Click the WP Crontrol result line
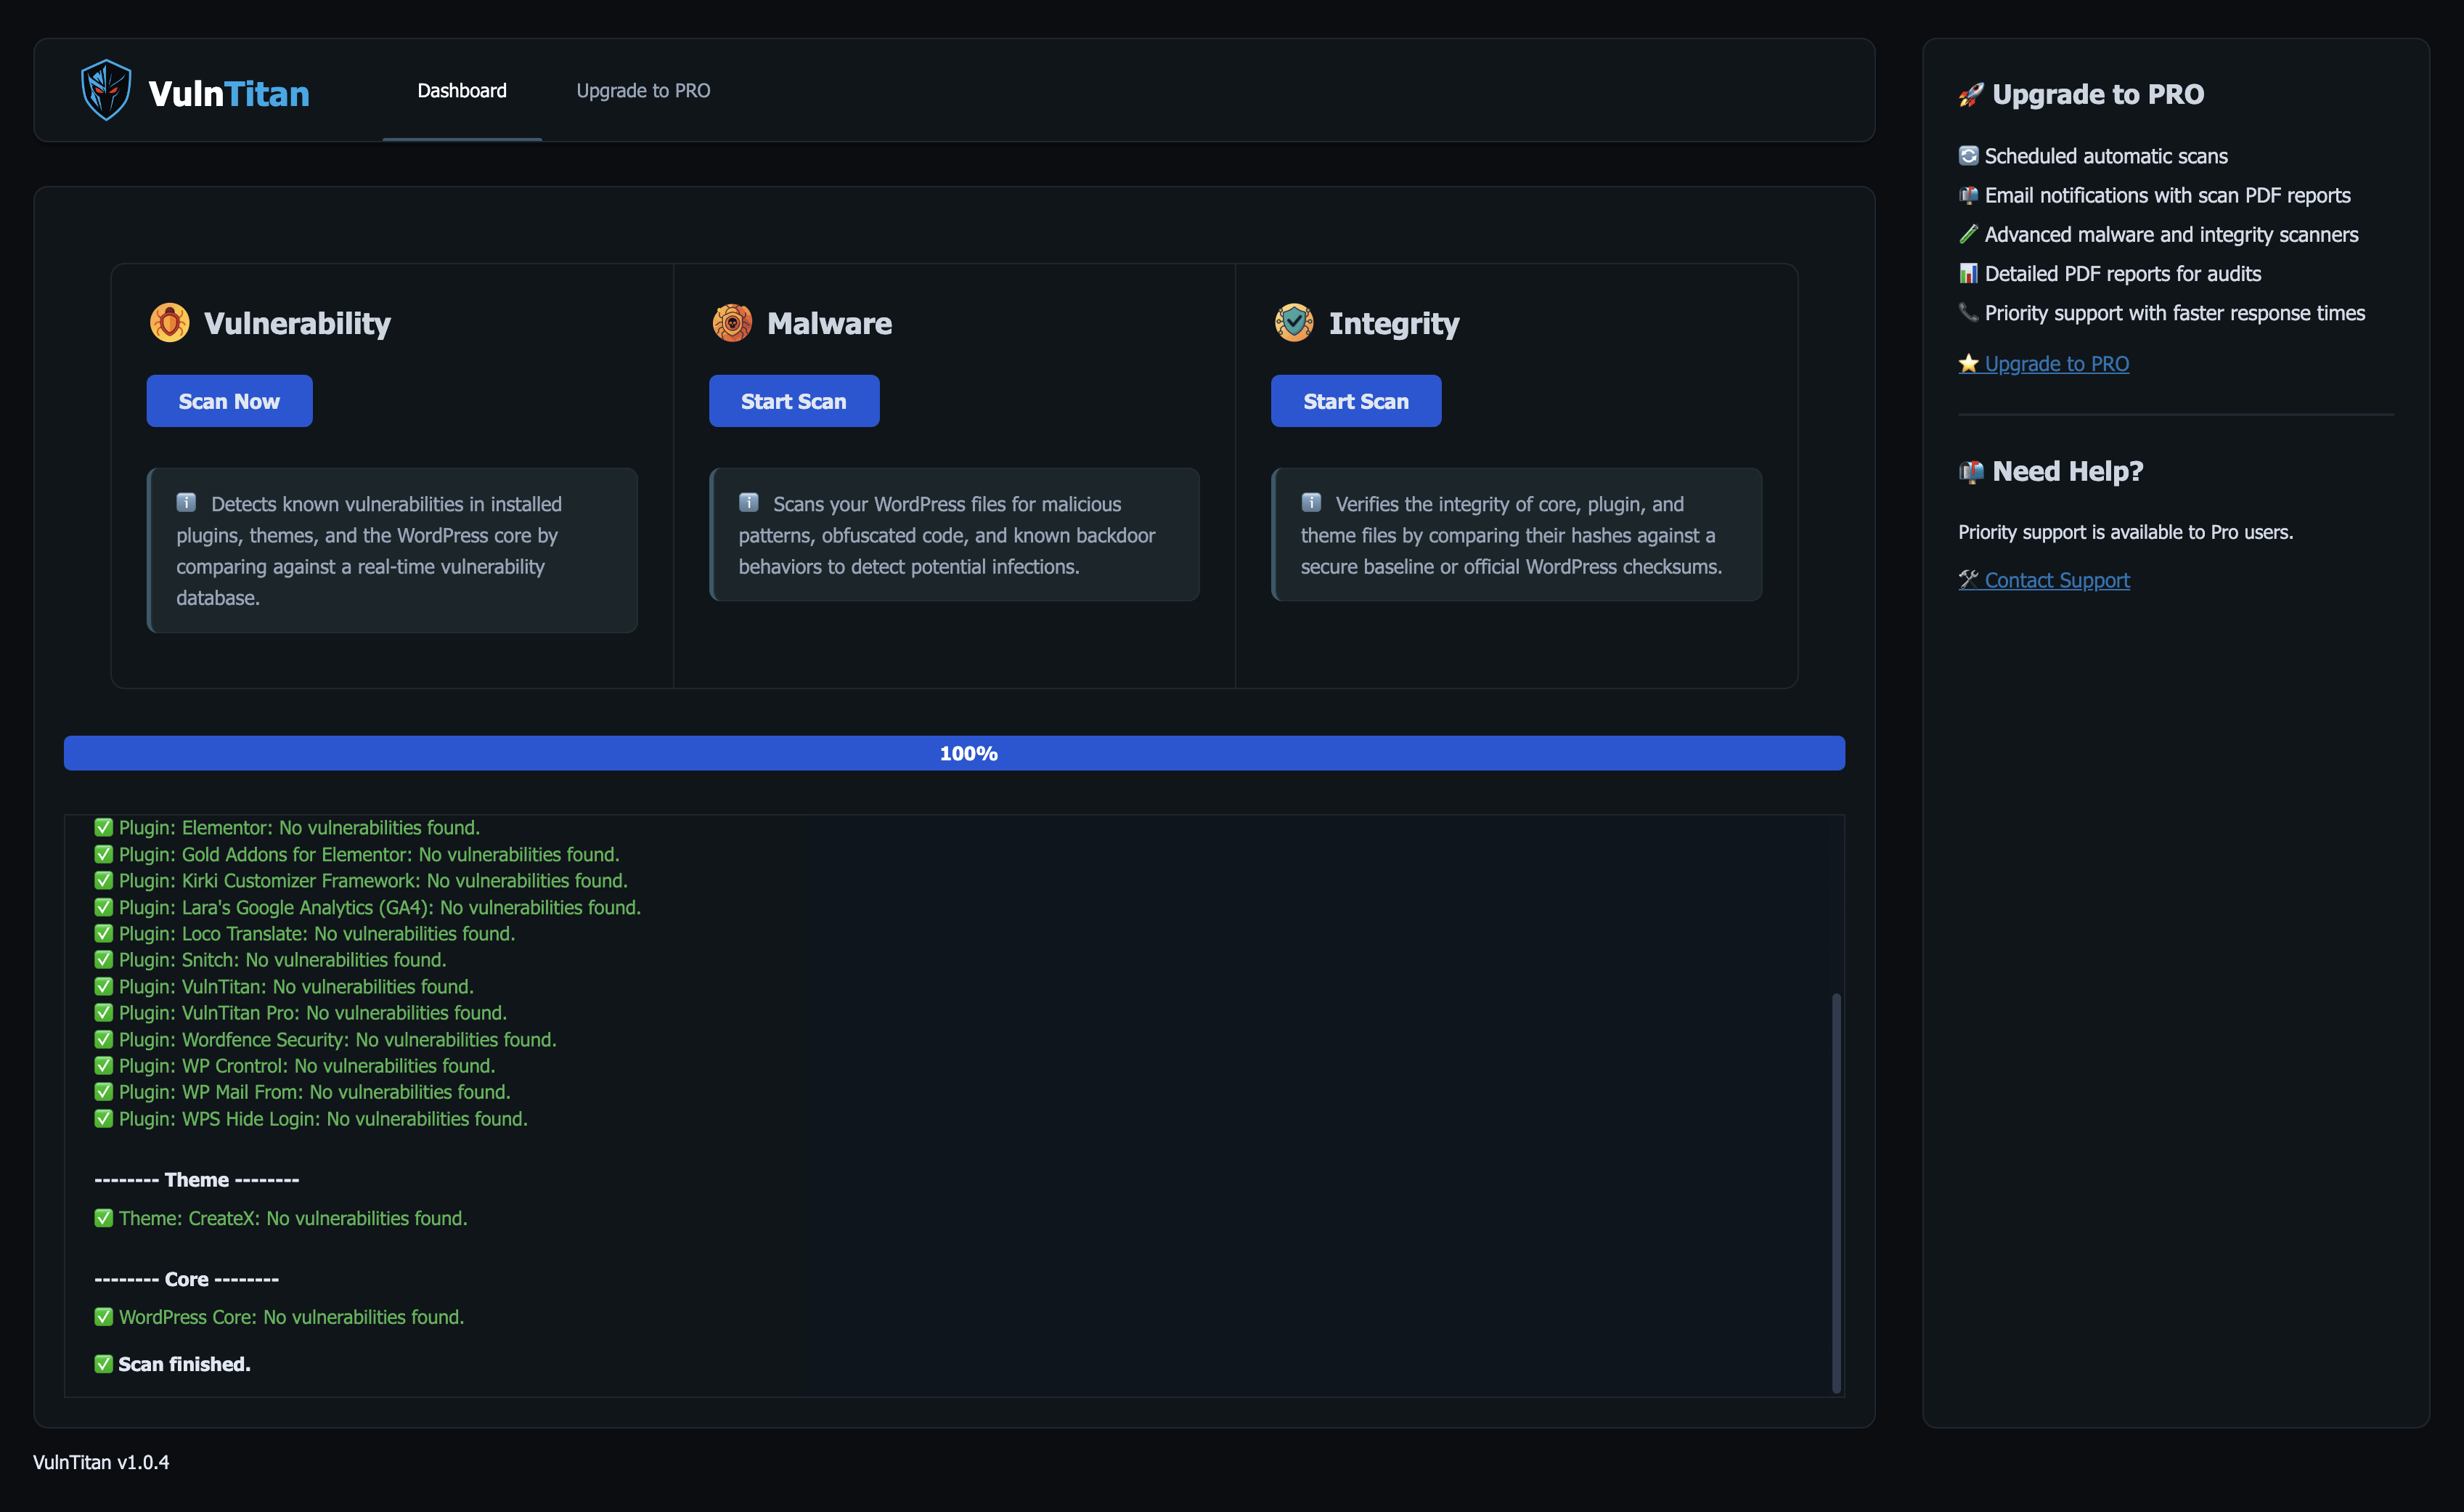Viewport: 2464px width, 1512px height. click(x=295, y=1066)
